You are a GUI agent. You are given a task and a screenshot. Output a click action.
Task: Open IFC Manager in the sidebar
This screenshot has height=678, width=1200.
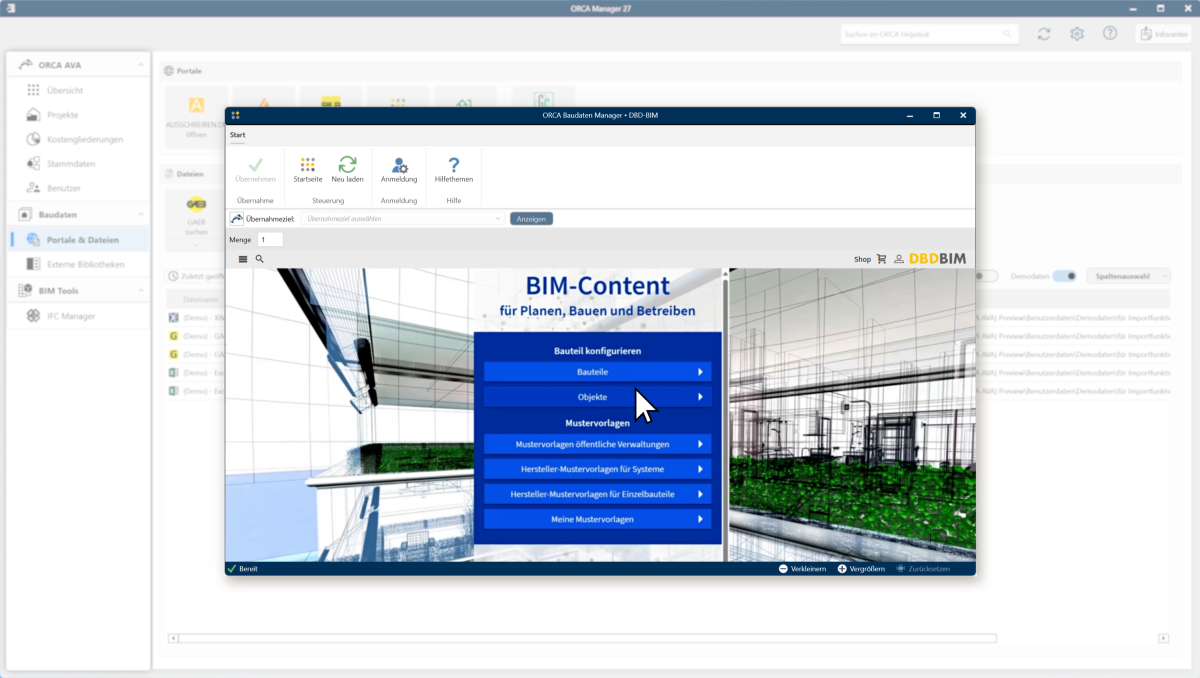(71, 316)
